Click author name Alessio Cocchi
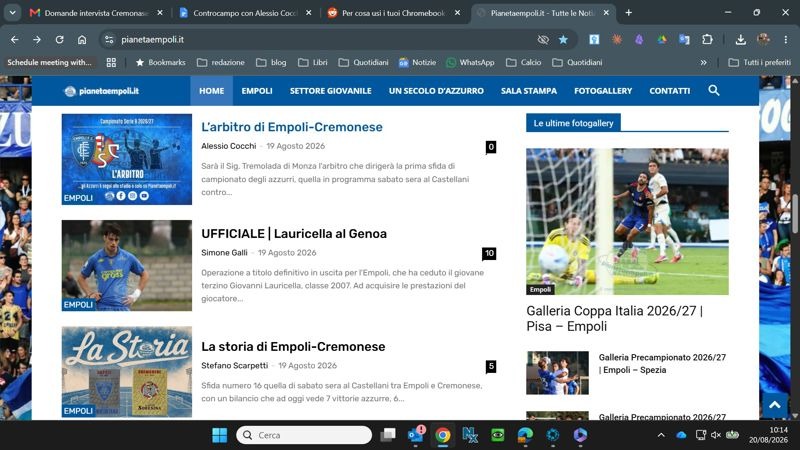 (x=229, y=146)
